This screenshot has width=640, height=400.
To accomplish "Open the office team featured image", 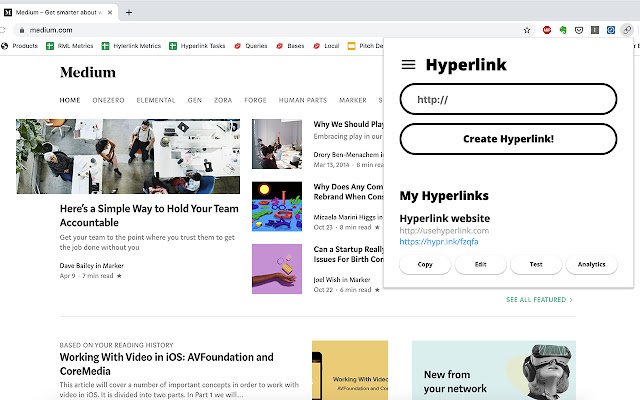I will 128,156.
